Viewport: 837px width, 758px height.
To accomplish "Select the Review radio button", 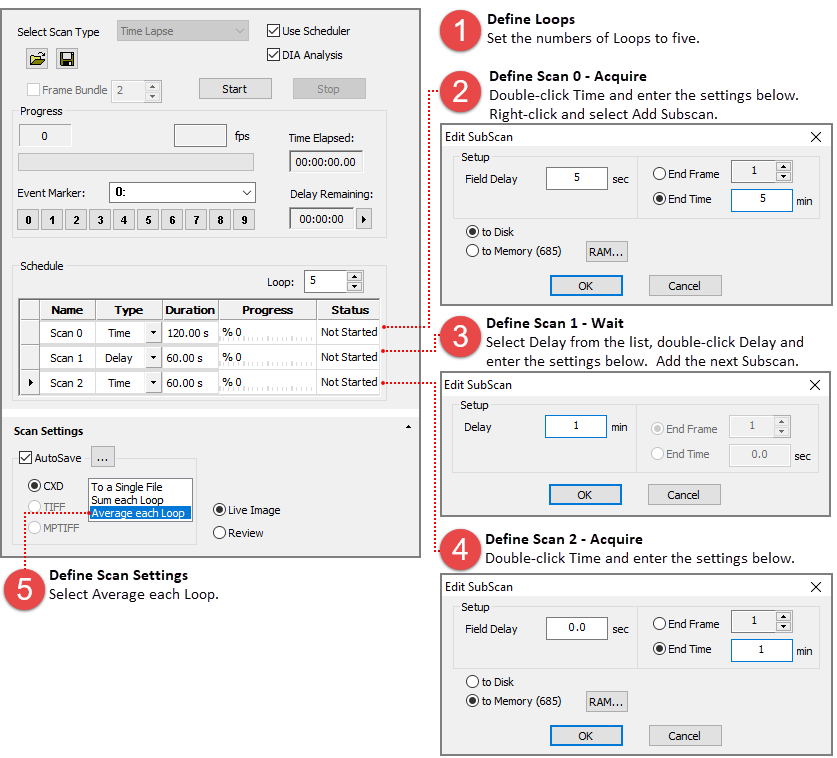I will click(x=220, y=533).
